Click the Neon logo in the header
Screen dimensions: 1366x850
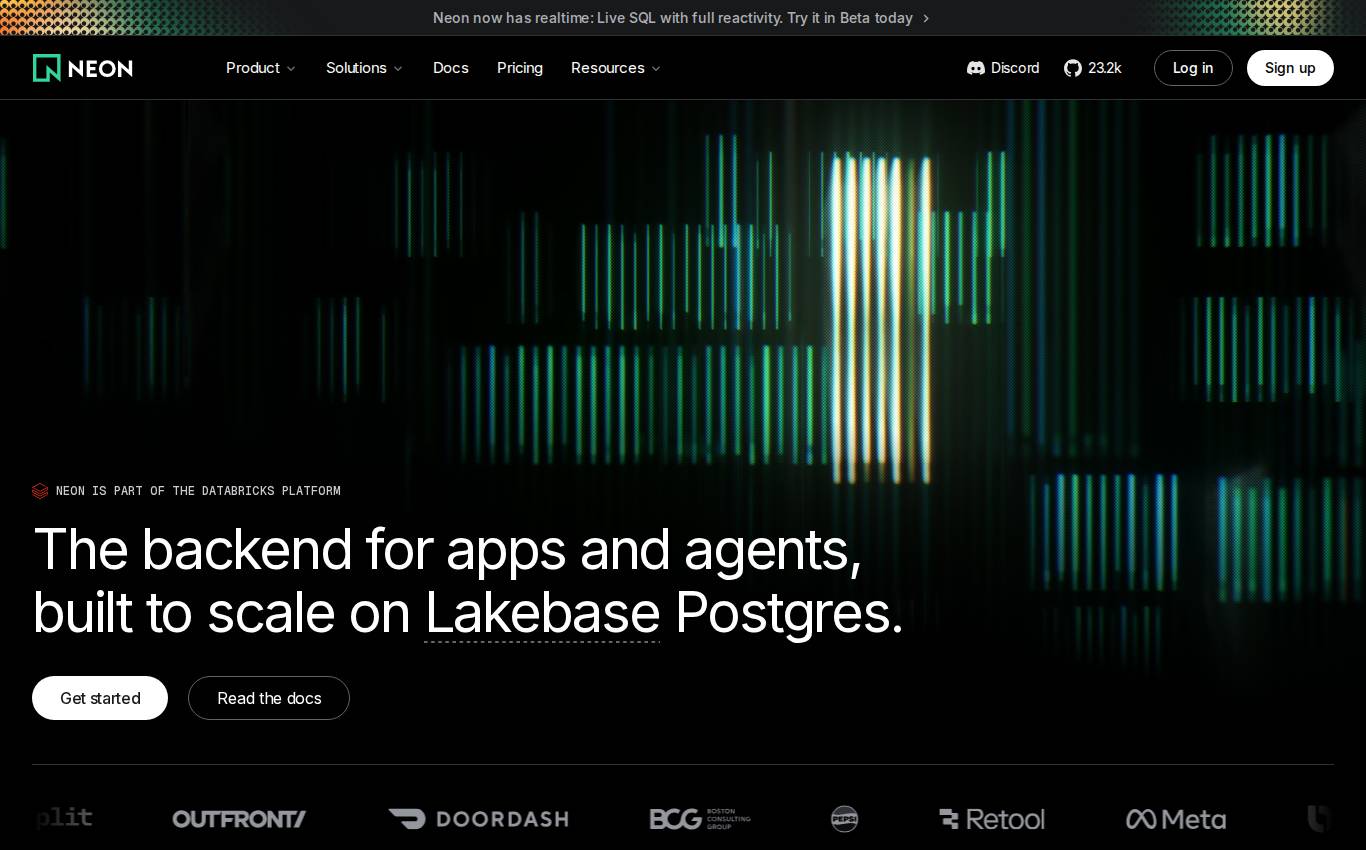click(83, 68)
